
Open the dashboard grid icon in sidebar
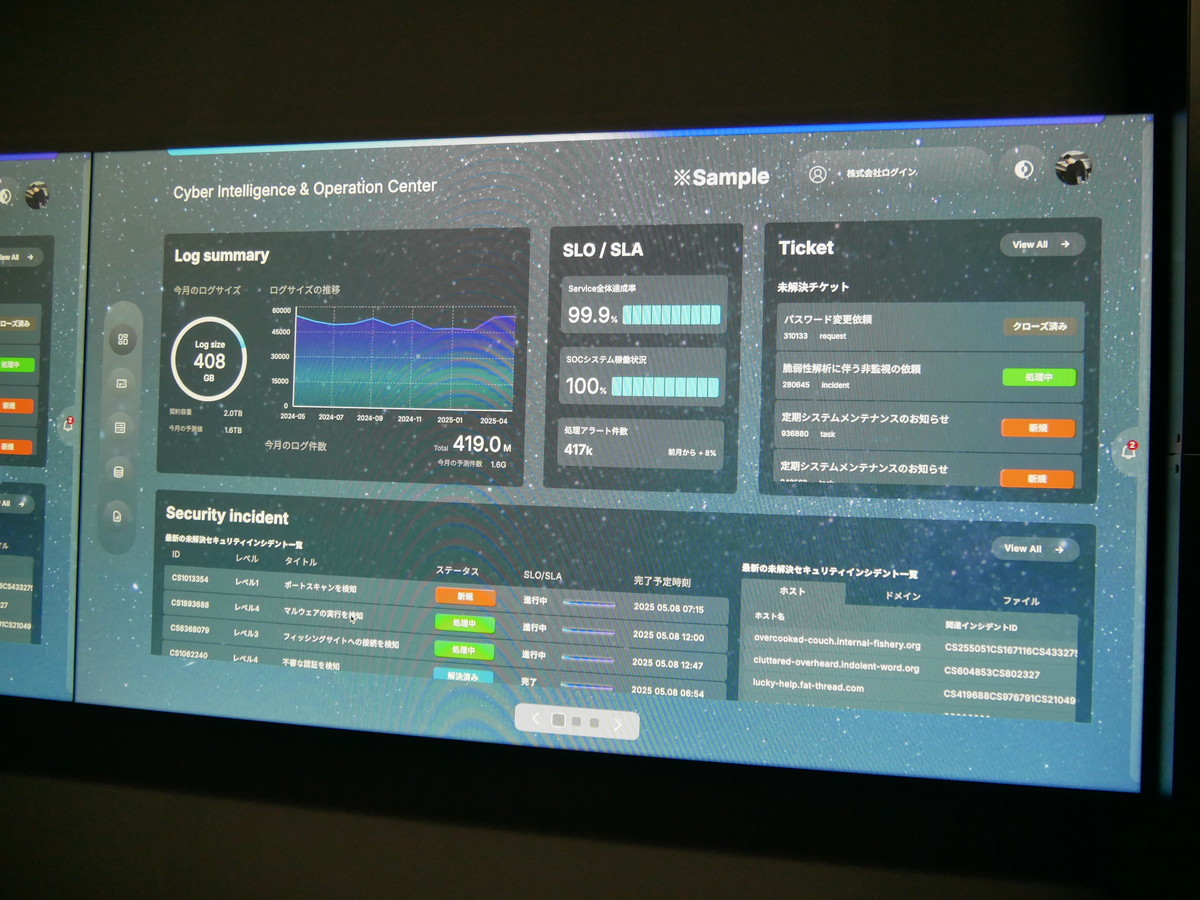123,340
